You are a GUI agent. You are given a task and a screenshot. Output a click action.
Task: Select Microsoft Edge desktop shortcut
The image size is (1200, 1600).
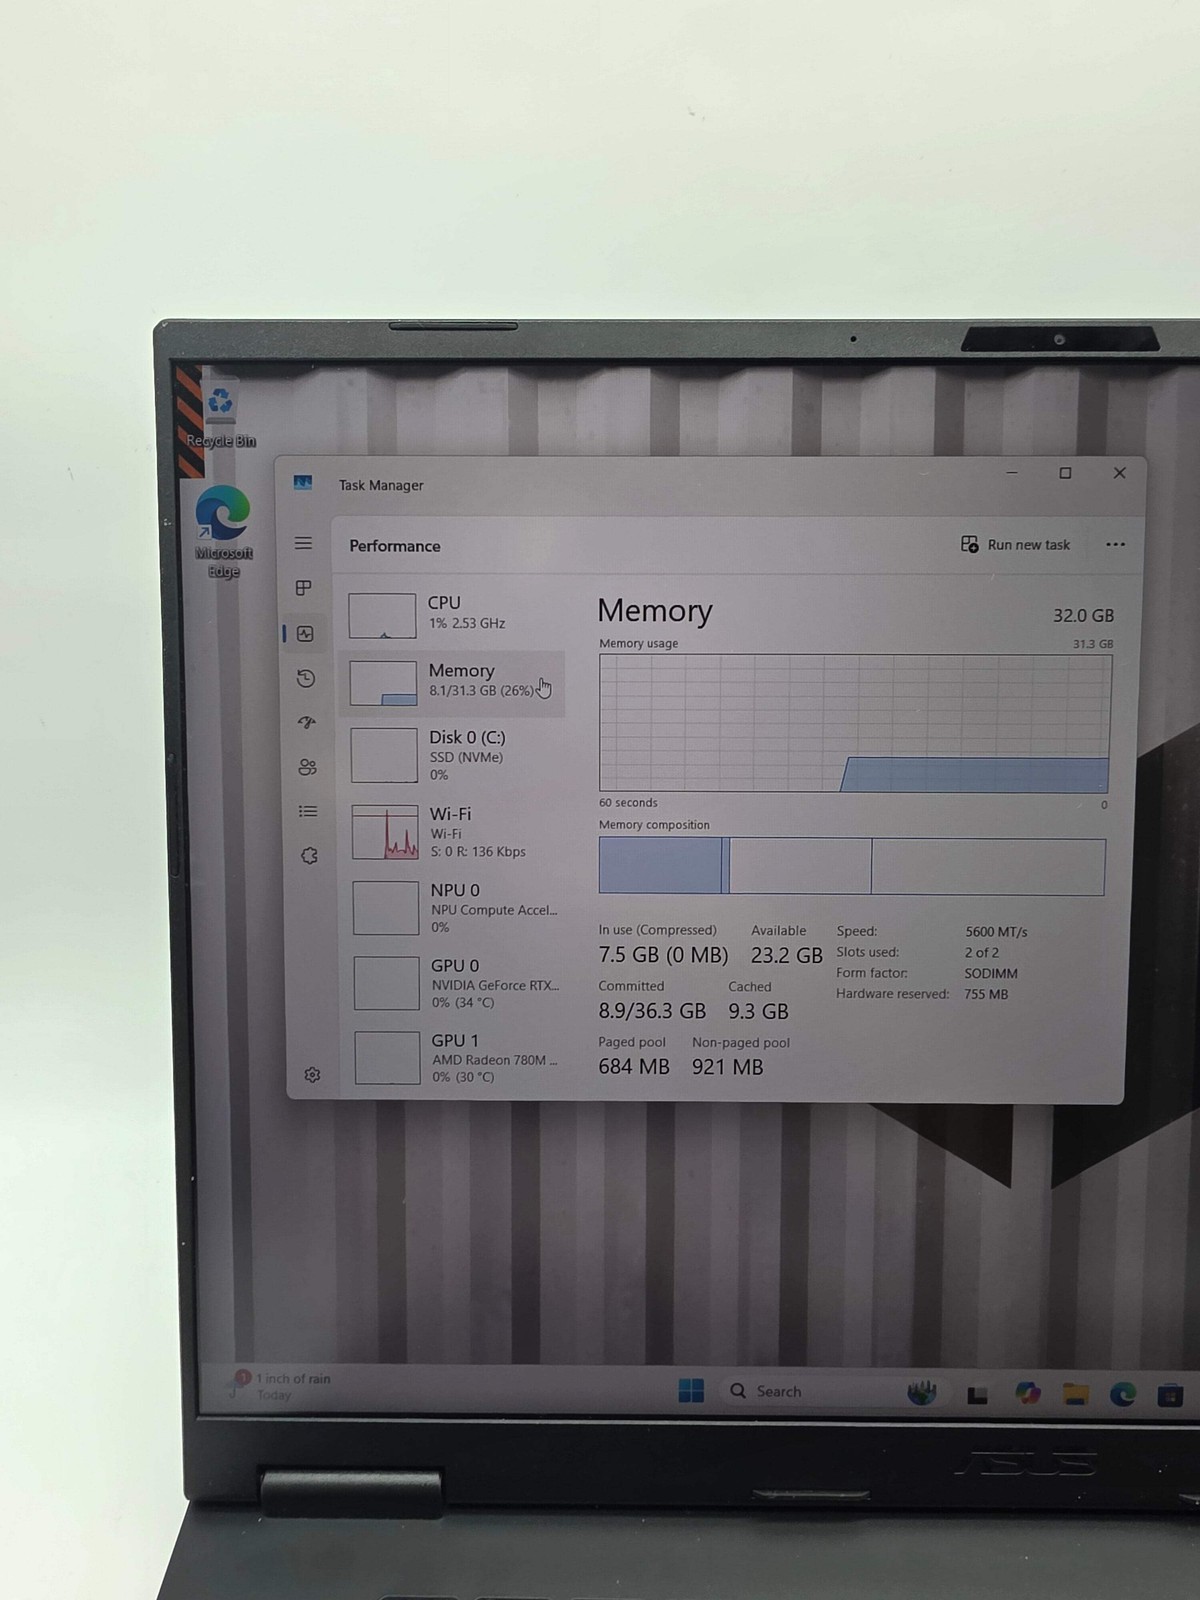click(223, 532)
